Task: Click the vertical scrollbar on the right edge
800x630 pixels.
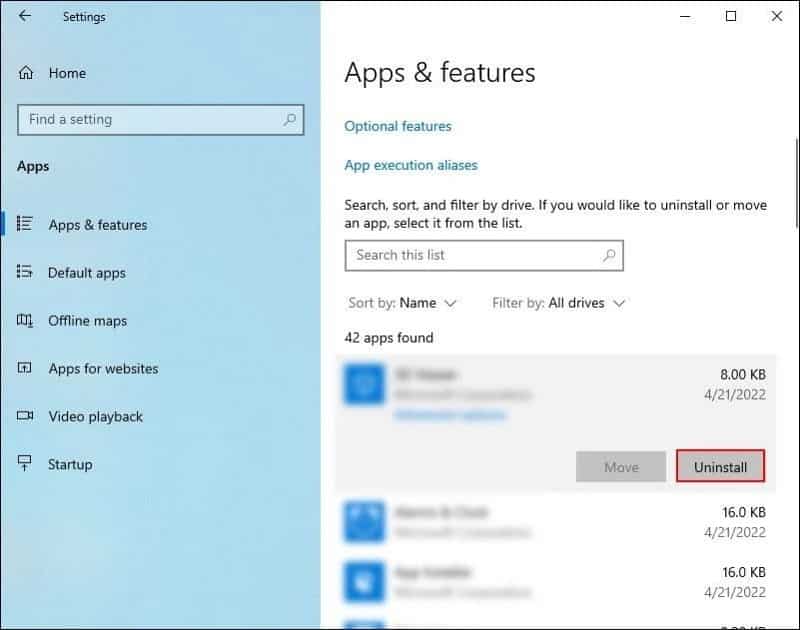Action: coord(796,184)
